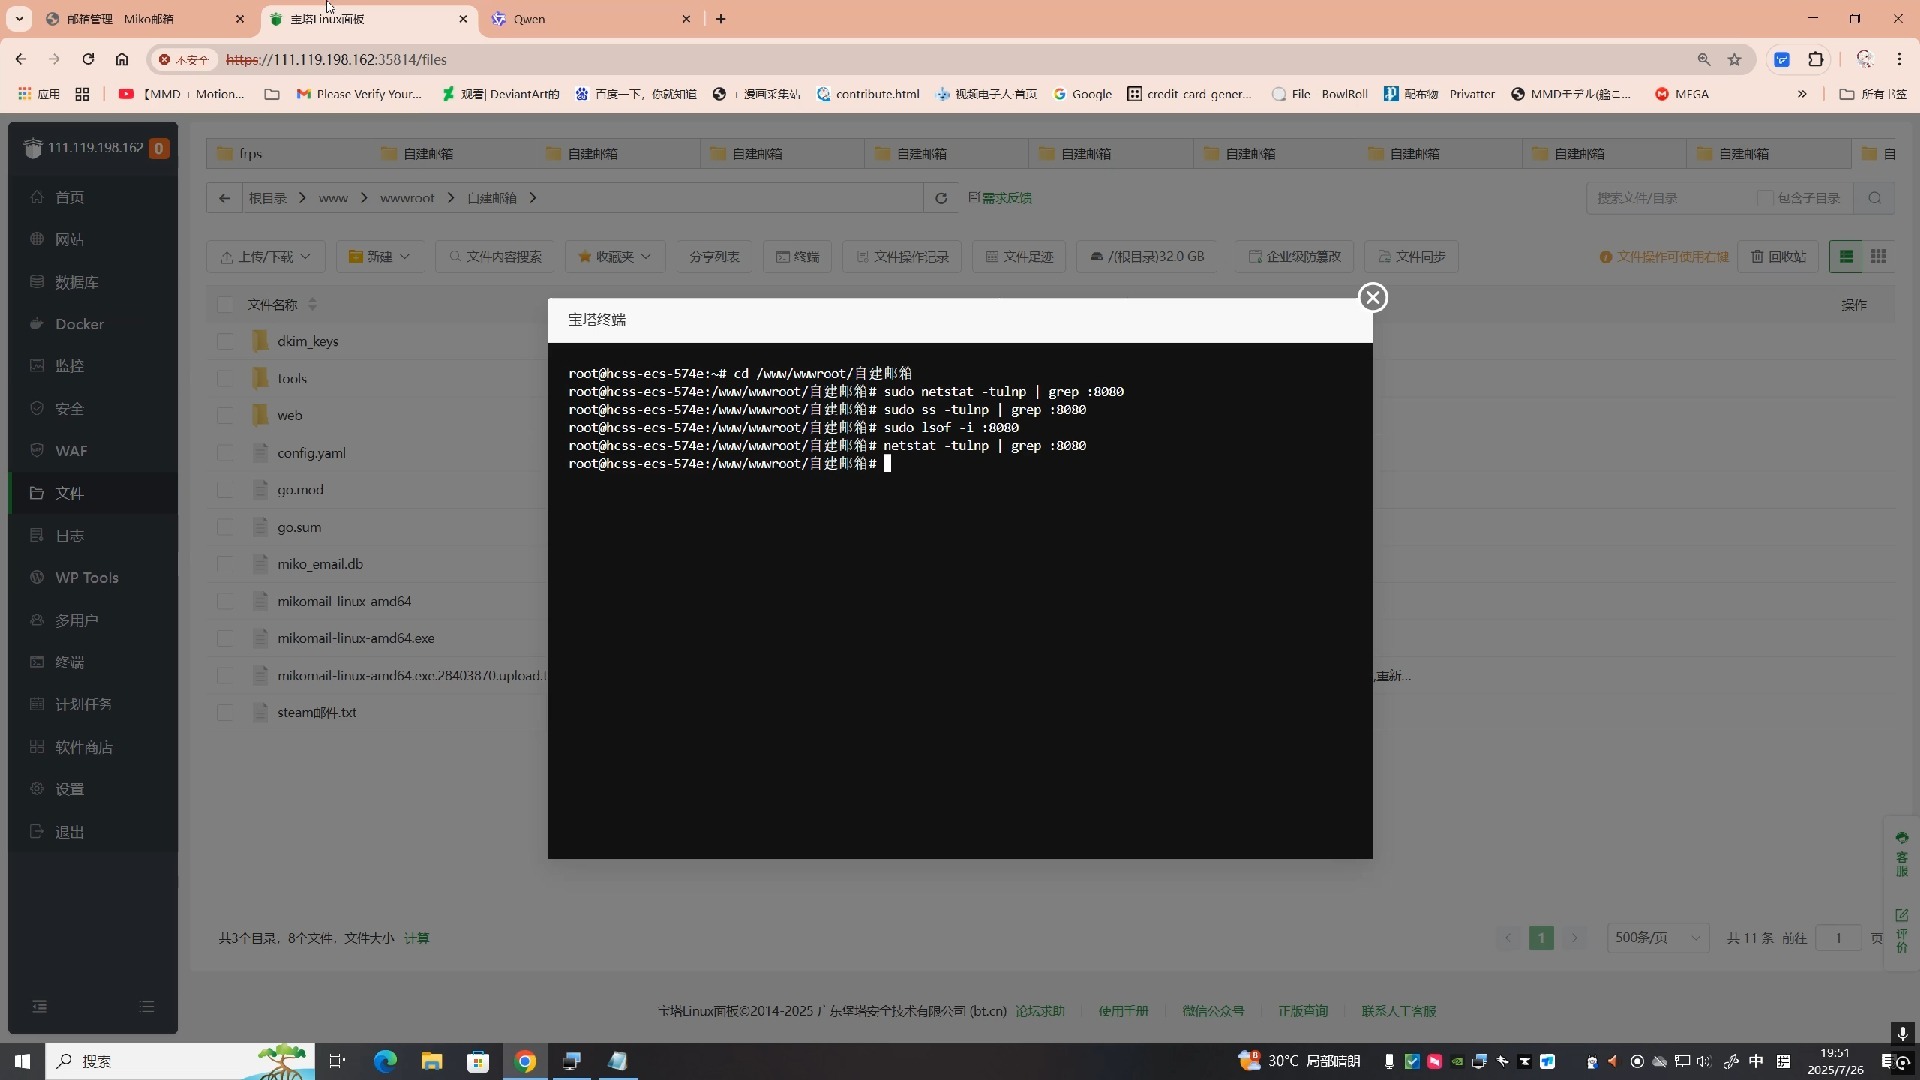Screen dimensions: 1920x1080
Task: Click the 文件内容搜索 button
Action: pos(495,257)
